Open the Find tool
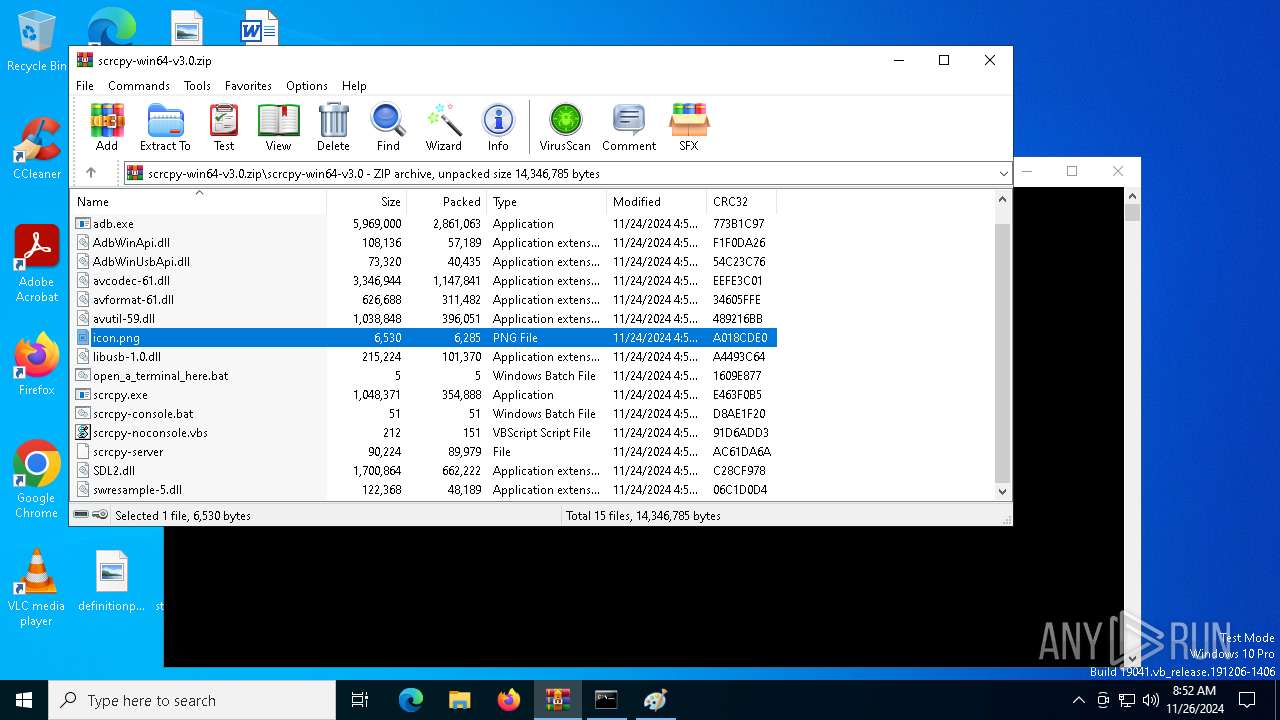 tap(388, 127)
